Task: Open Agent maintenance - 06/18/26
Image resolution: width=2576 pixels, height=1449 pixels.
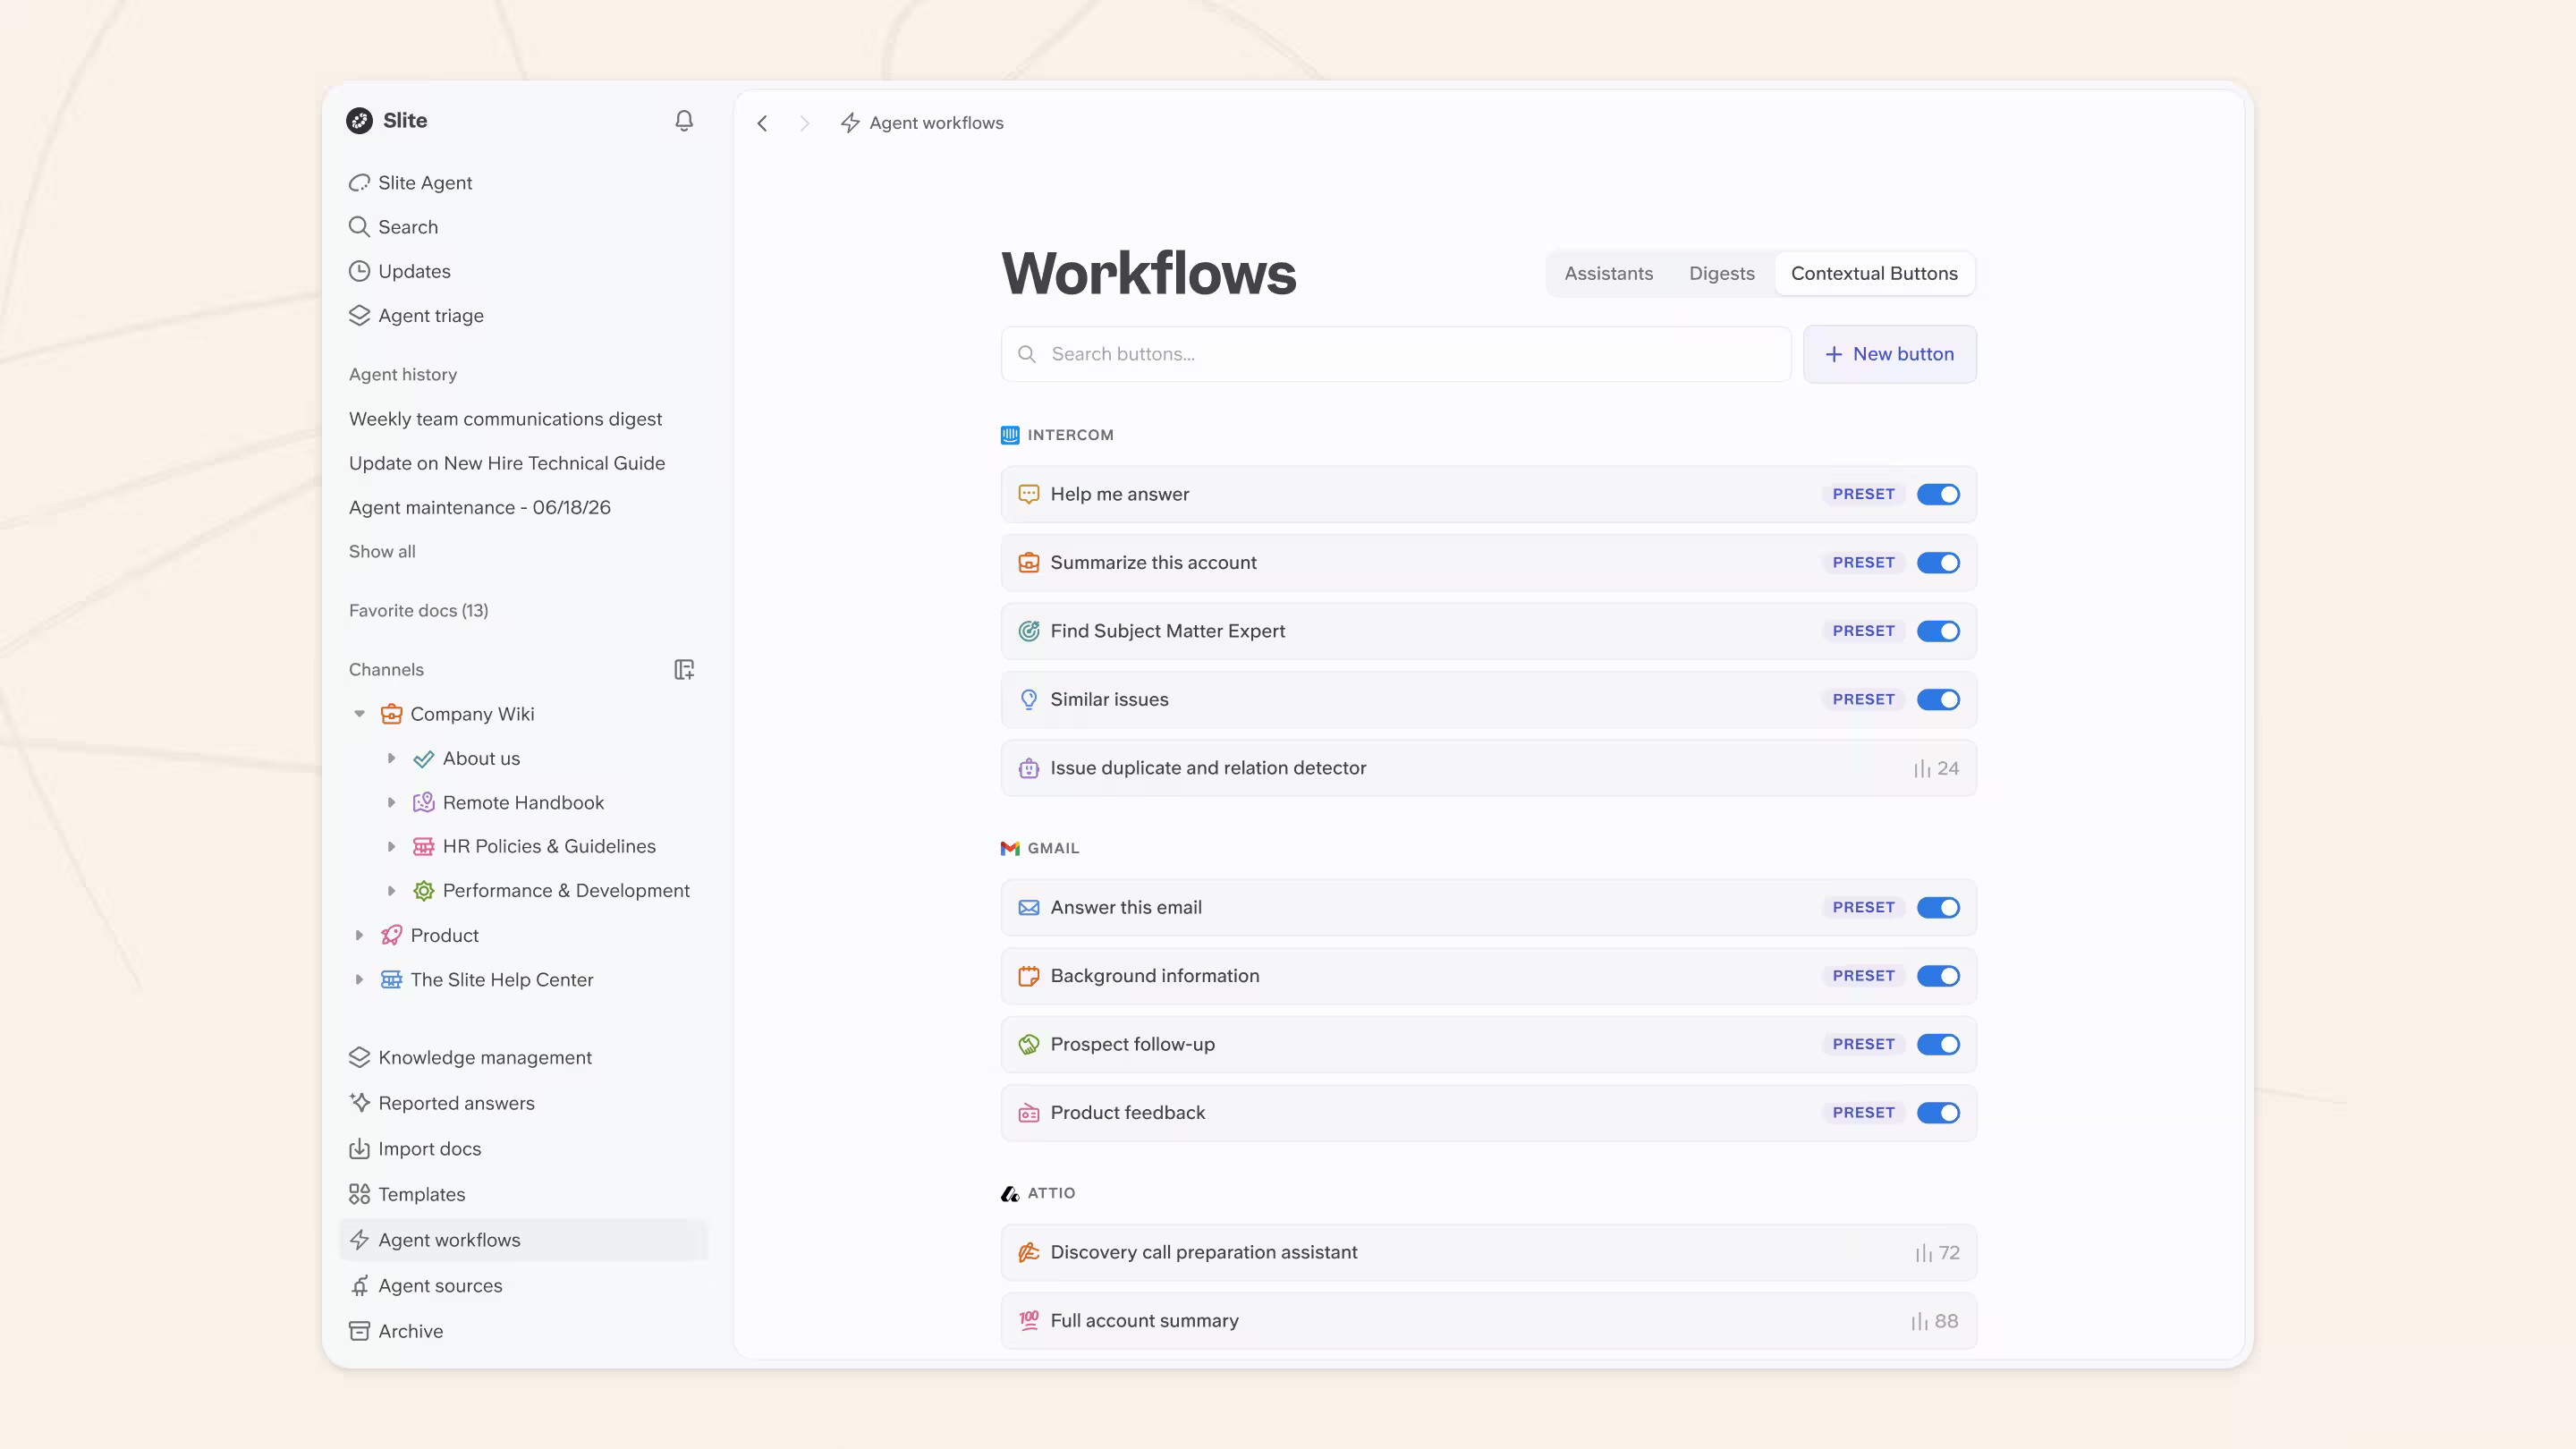Action: pos(480,508)
